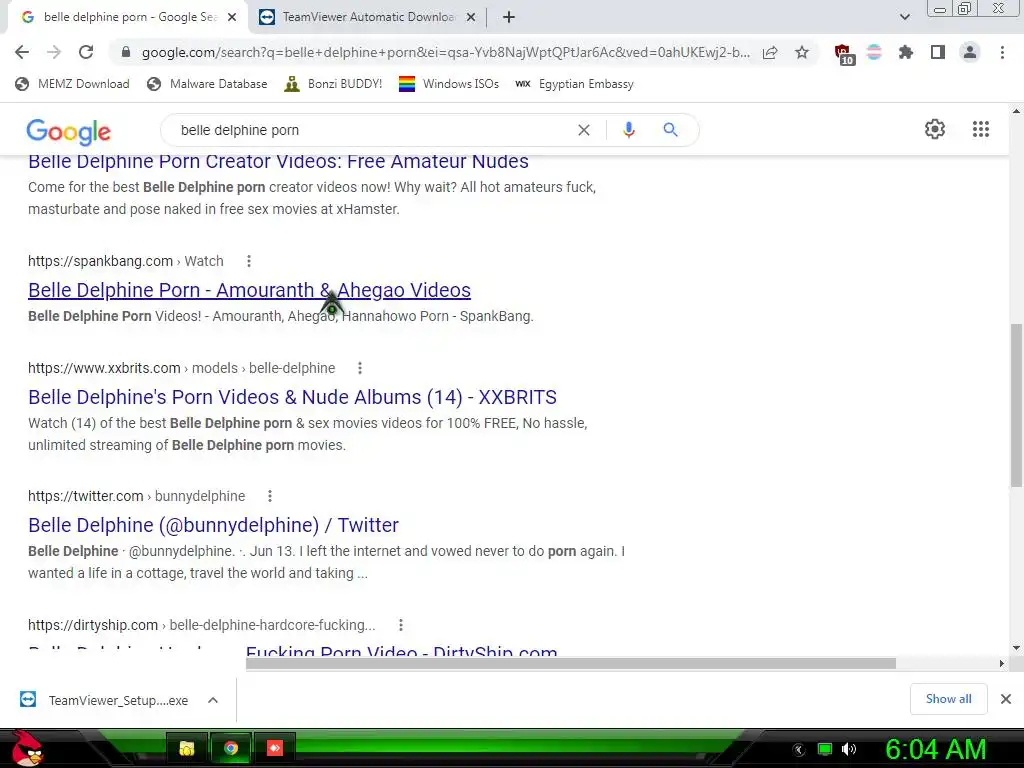The height and width of the screenshot is (768, 1024).
Task: Open the Windows ISOs bookmark
Action: [x=449, y=84]
